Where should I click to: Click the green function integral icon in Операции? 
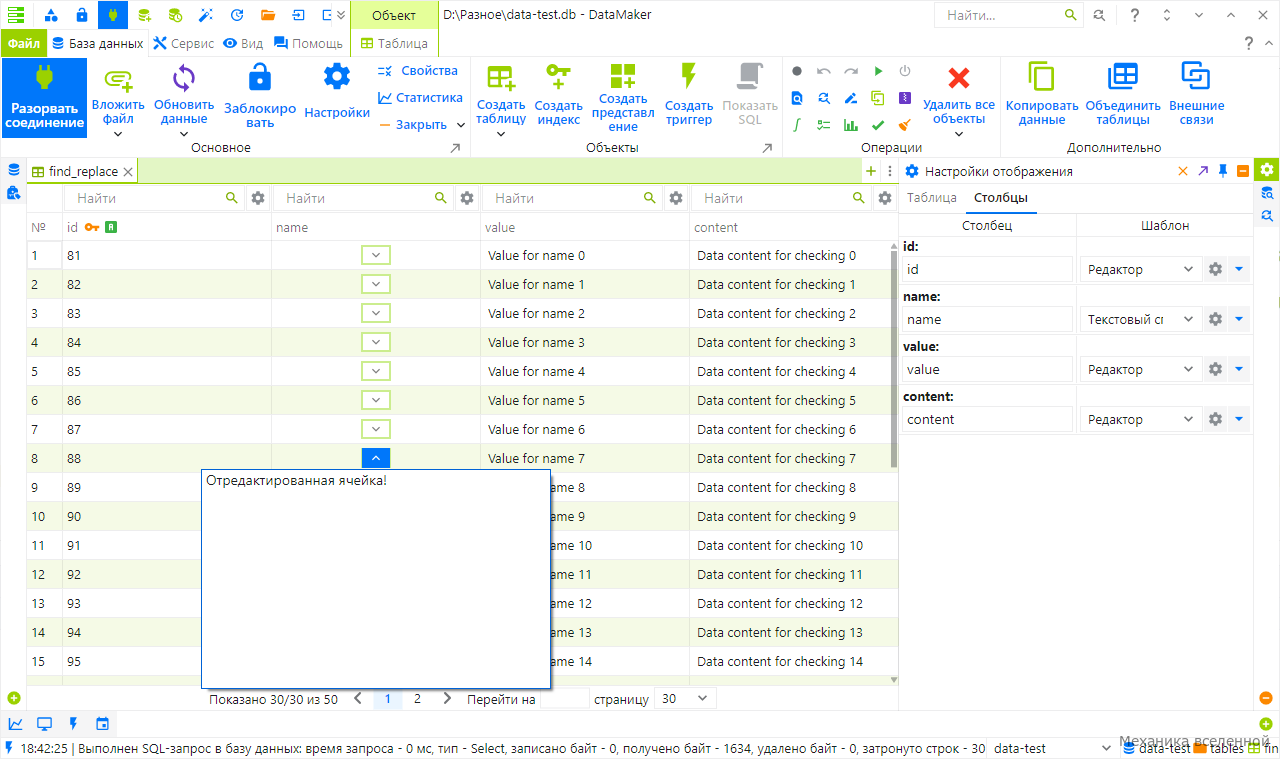797,125
